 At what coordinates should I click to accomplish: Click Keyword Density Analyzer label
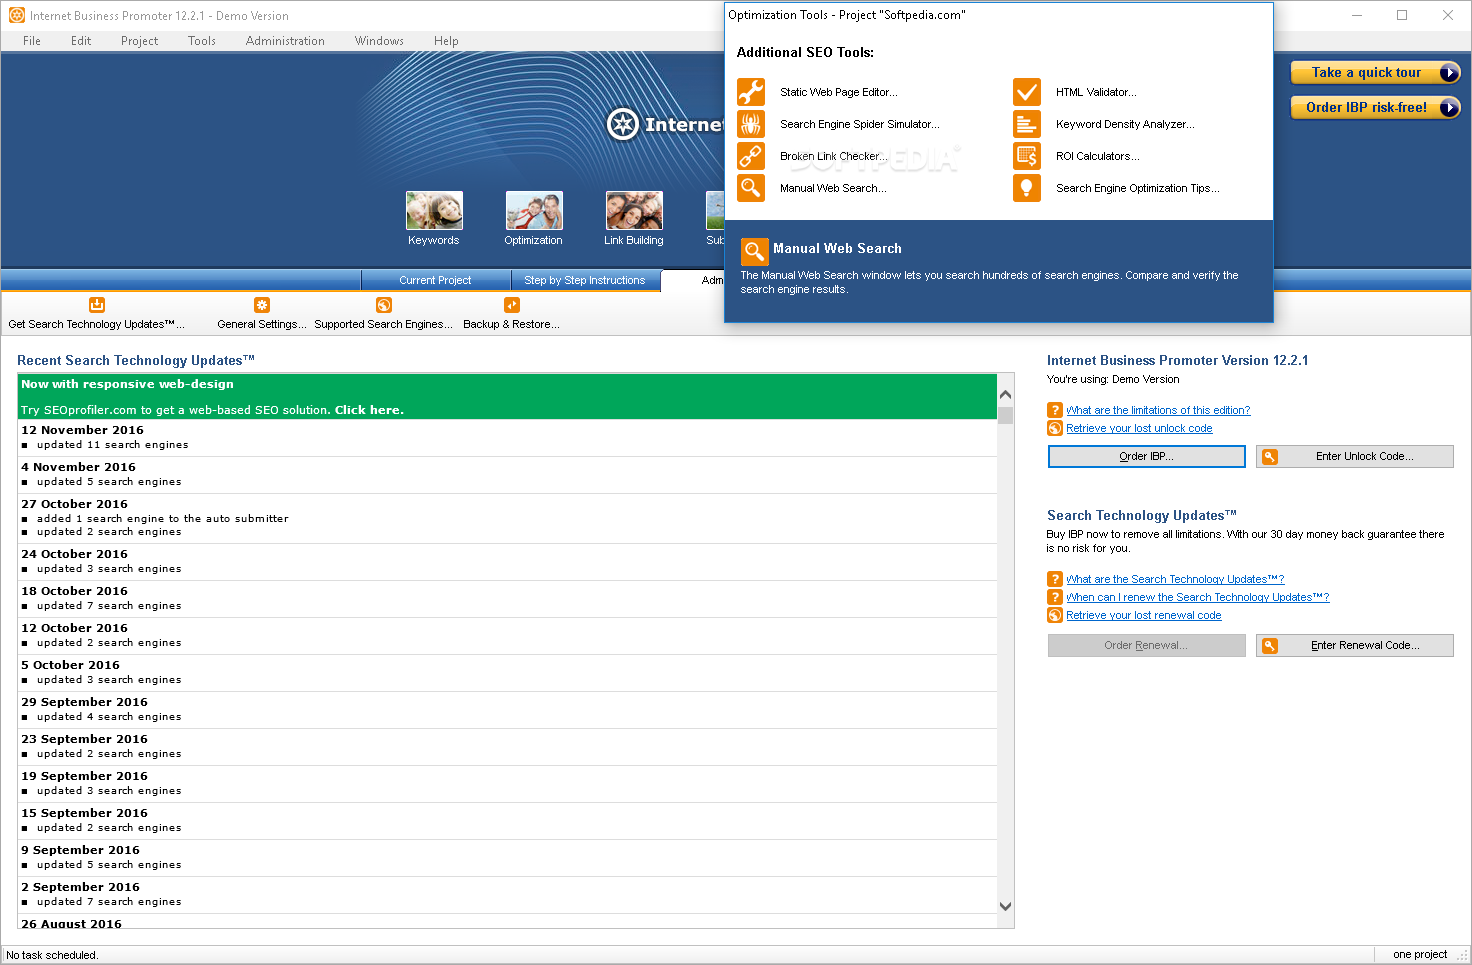[1125, 124]
